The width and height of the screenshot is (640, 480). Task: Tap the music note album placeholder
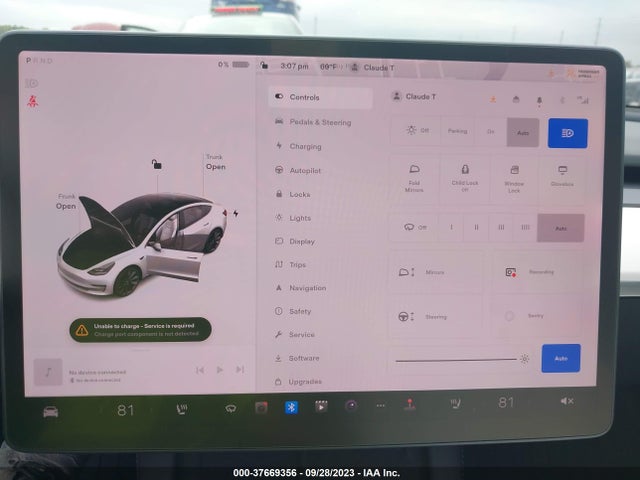click(x=48, y=372)
